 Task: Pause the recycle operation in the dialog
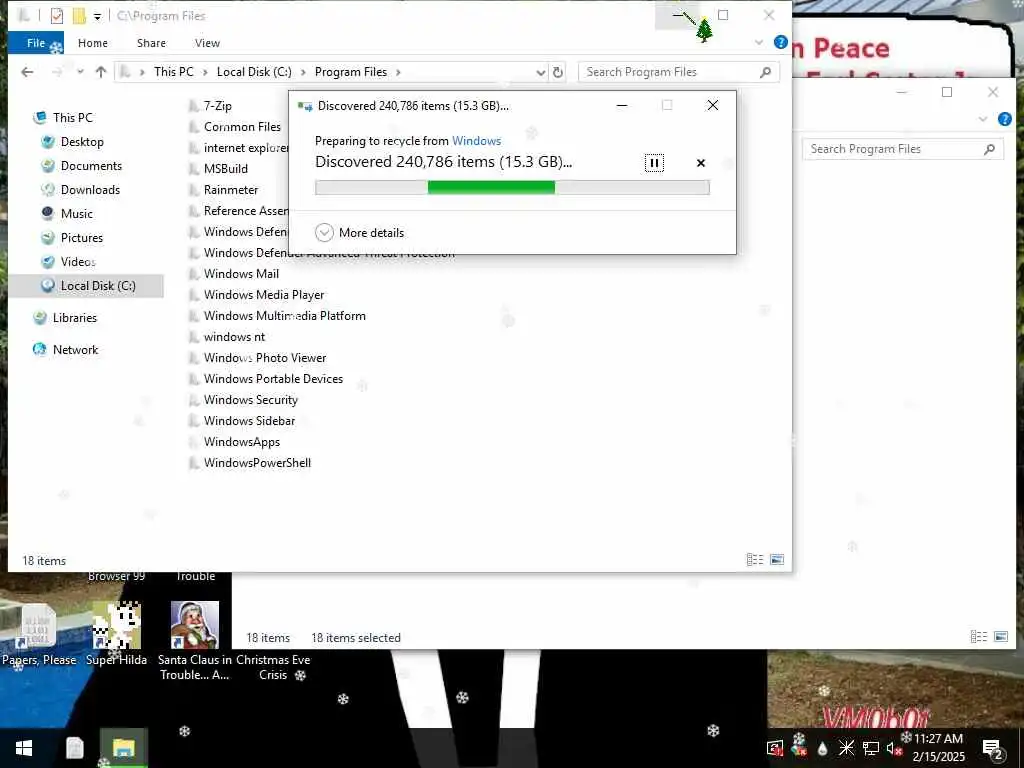coord(654,163)
